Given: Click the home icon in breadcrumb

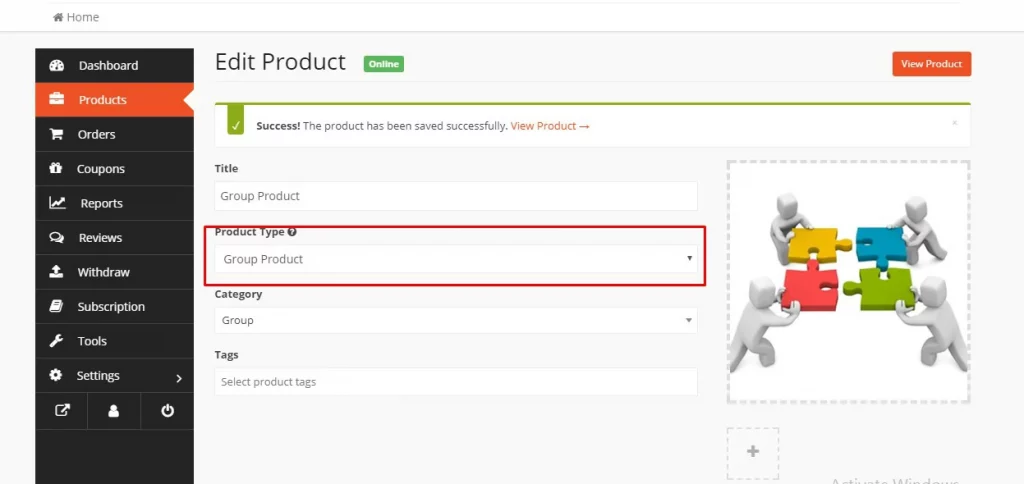Looking at the screenshot, I should (x=58, y=18).
